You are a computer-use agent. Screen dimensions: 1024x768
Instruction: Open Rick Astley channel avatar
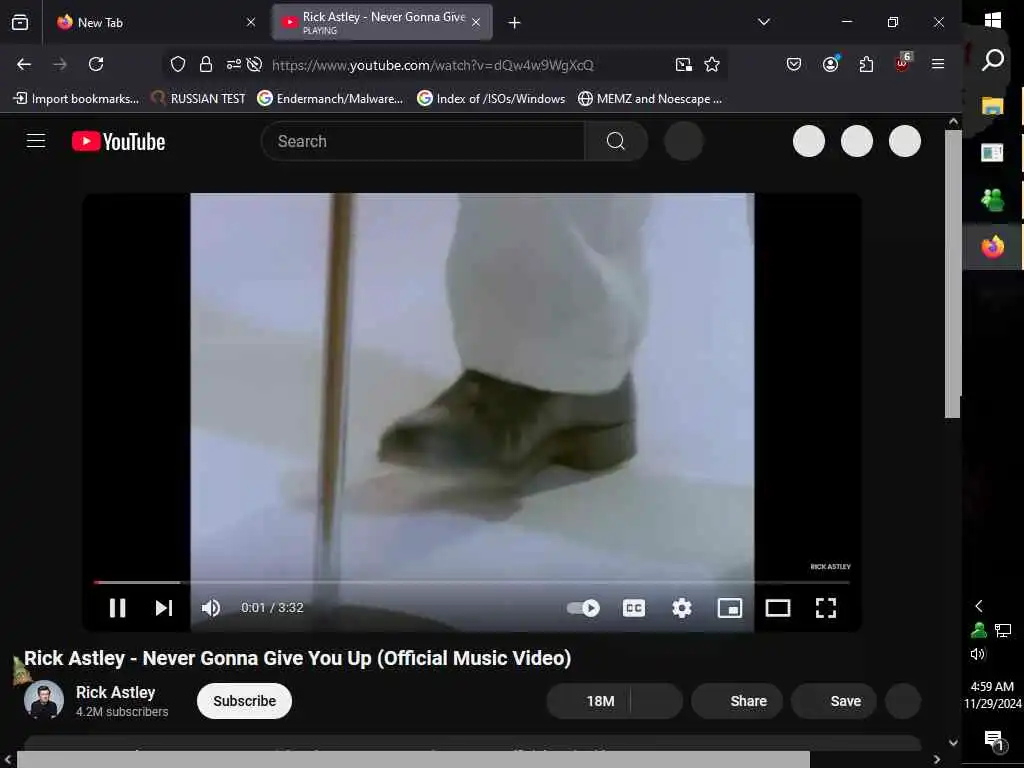tap(44, 700)
